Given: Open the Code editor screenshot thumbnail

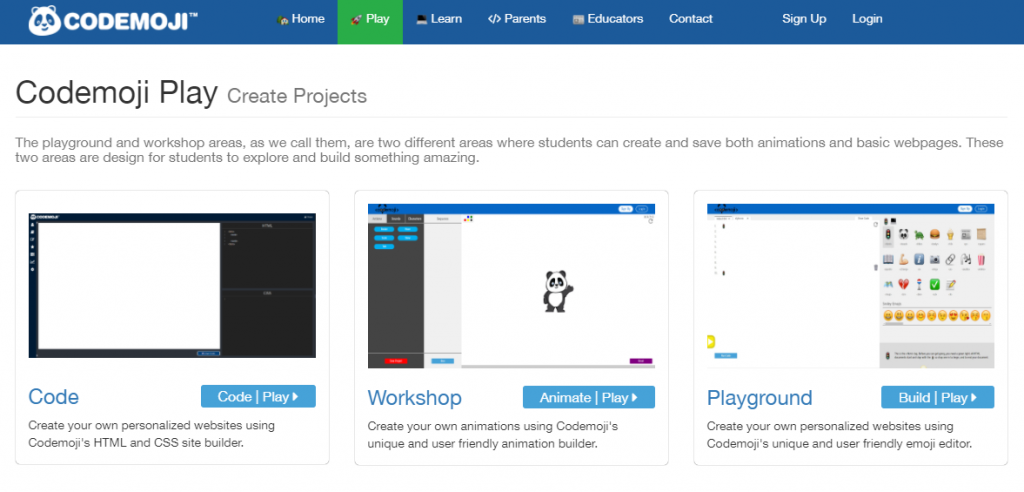Looking at the screenshot, I should pyautogui.click(x=172, y=285).
